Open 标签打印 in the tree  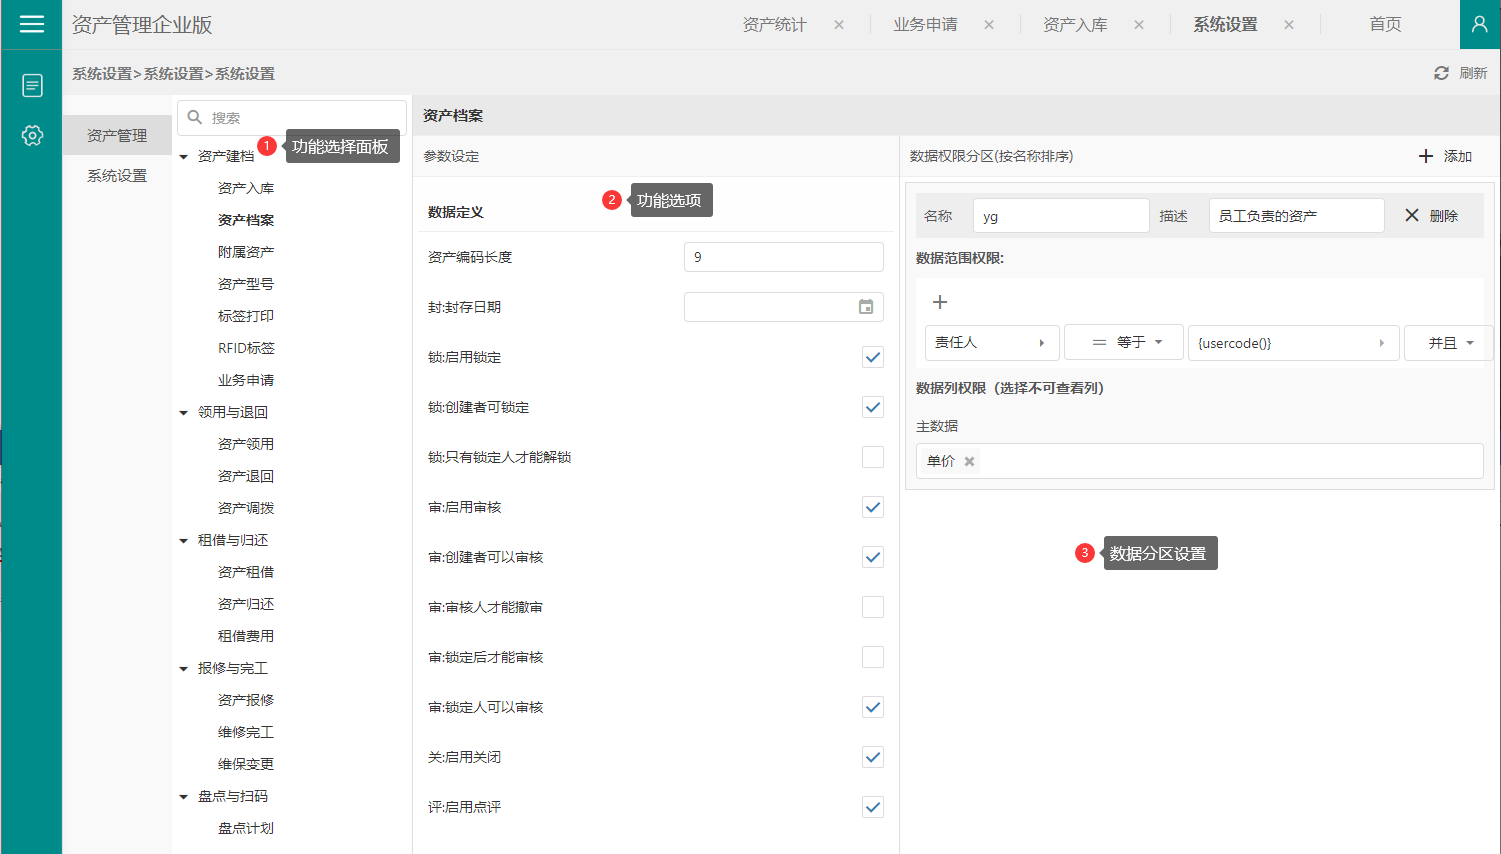point(246,316)
